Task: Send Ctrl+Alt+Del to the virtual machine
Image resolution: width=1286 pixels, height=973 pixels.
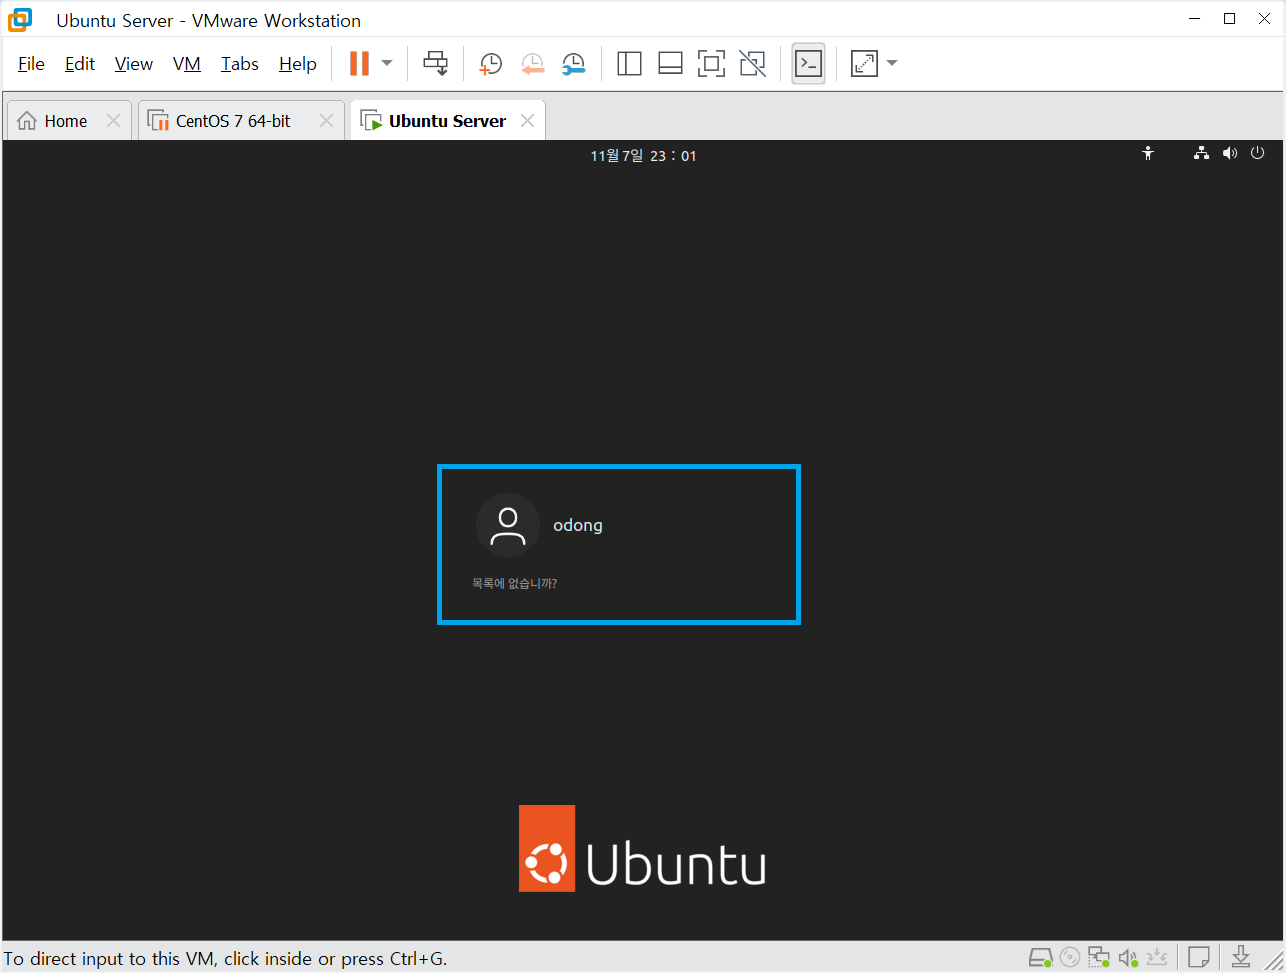Action: coord(435,64)
